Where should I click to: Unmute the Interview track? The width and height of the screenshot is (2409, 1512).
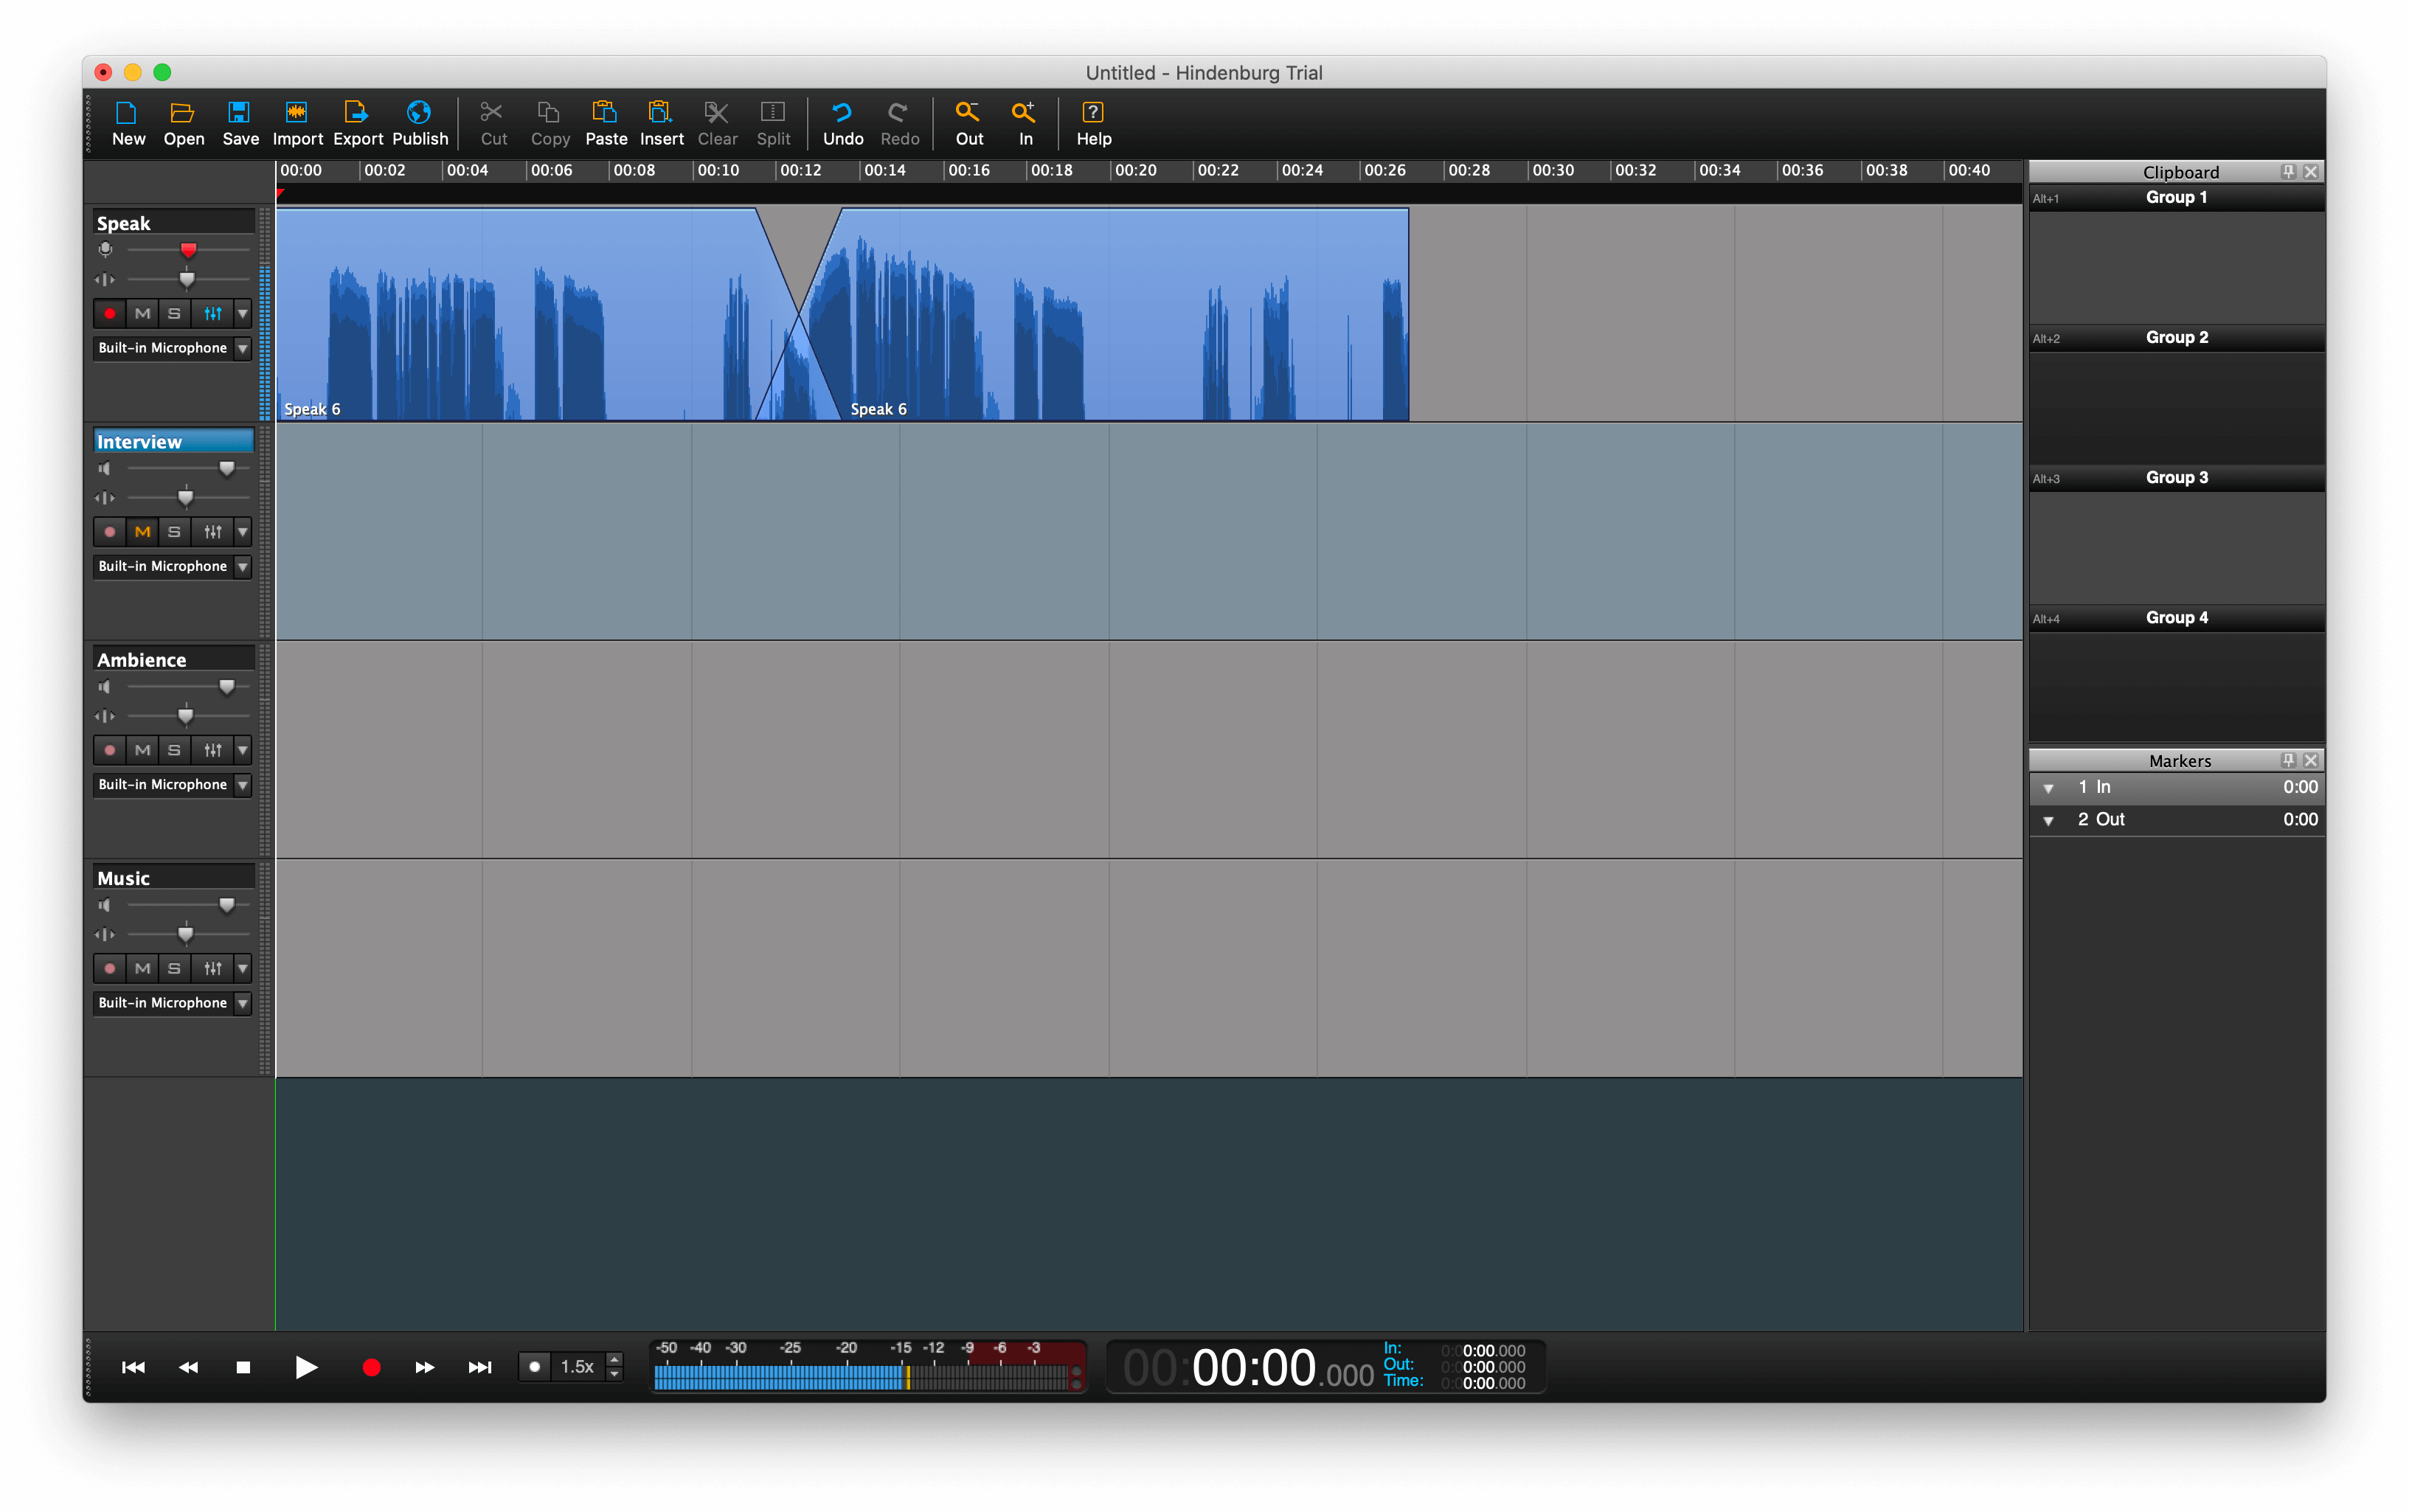pyautogui.click(x=142, y=531)
